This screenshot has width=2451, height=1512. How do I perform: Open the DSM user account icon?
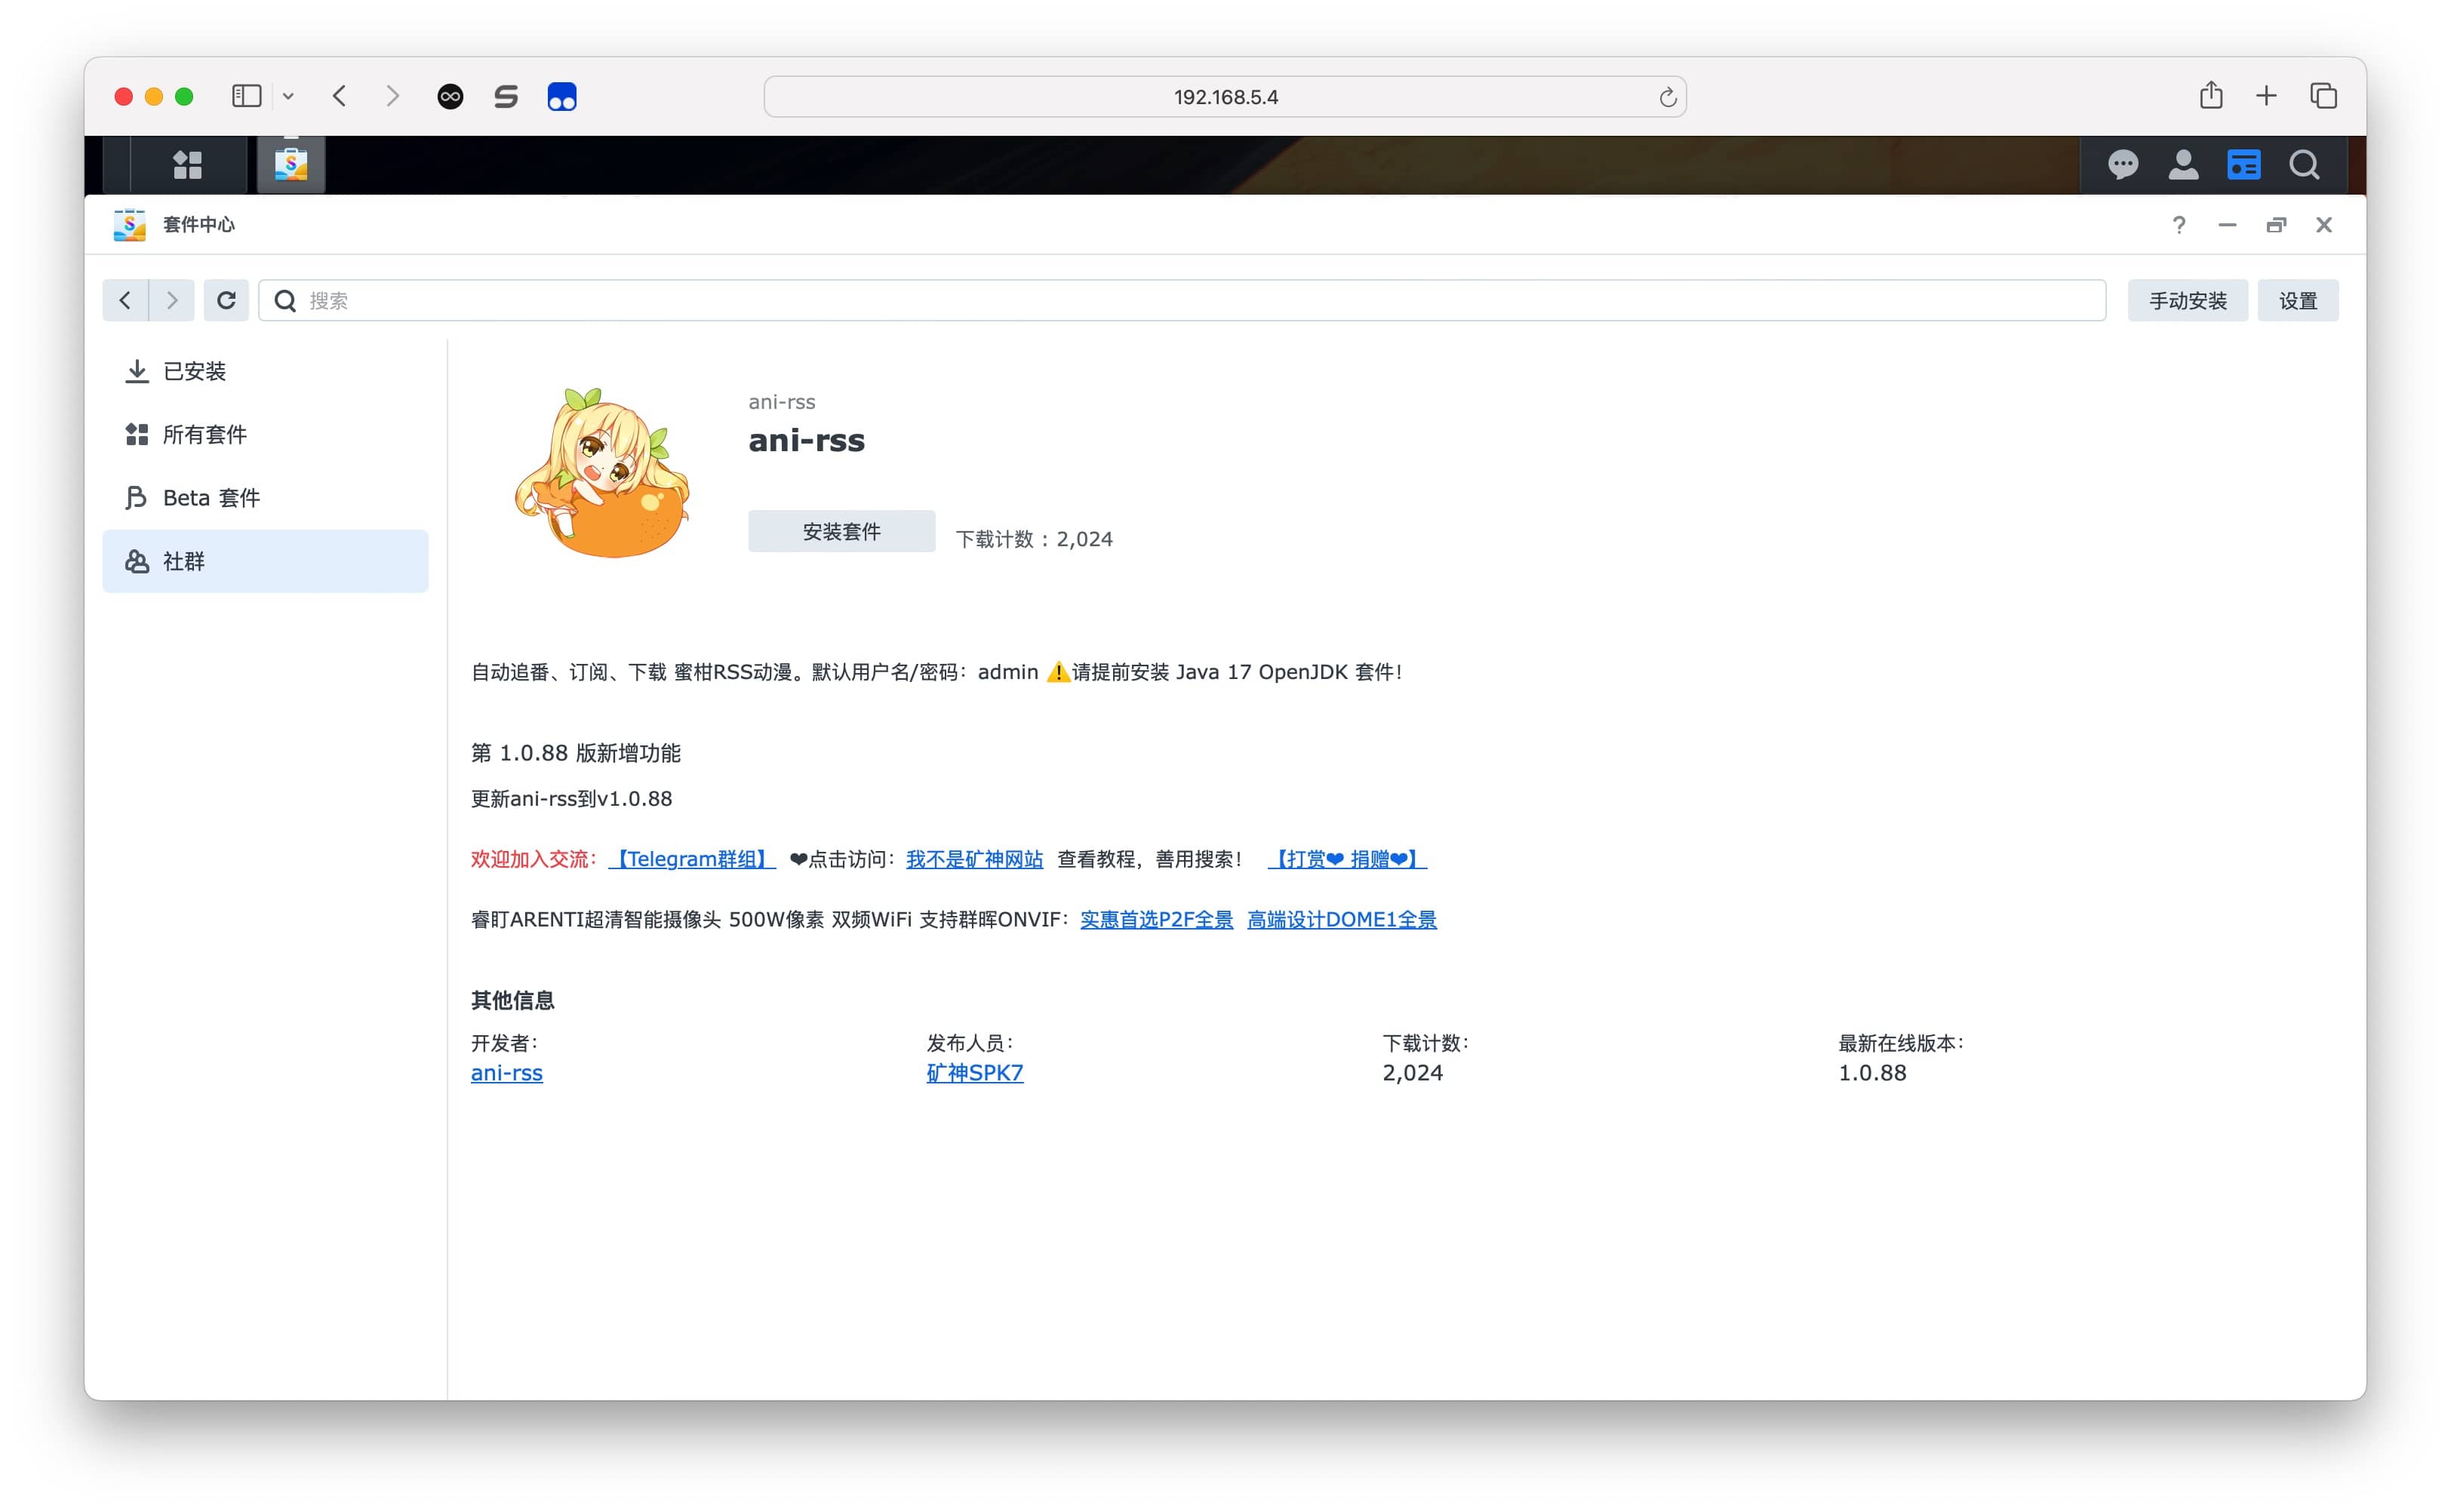pyautogui.click(x=2183, y=165)
